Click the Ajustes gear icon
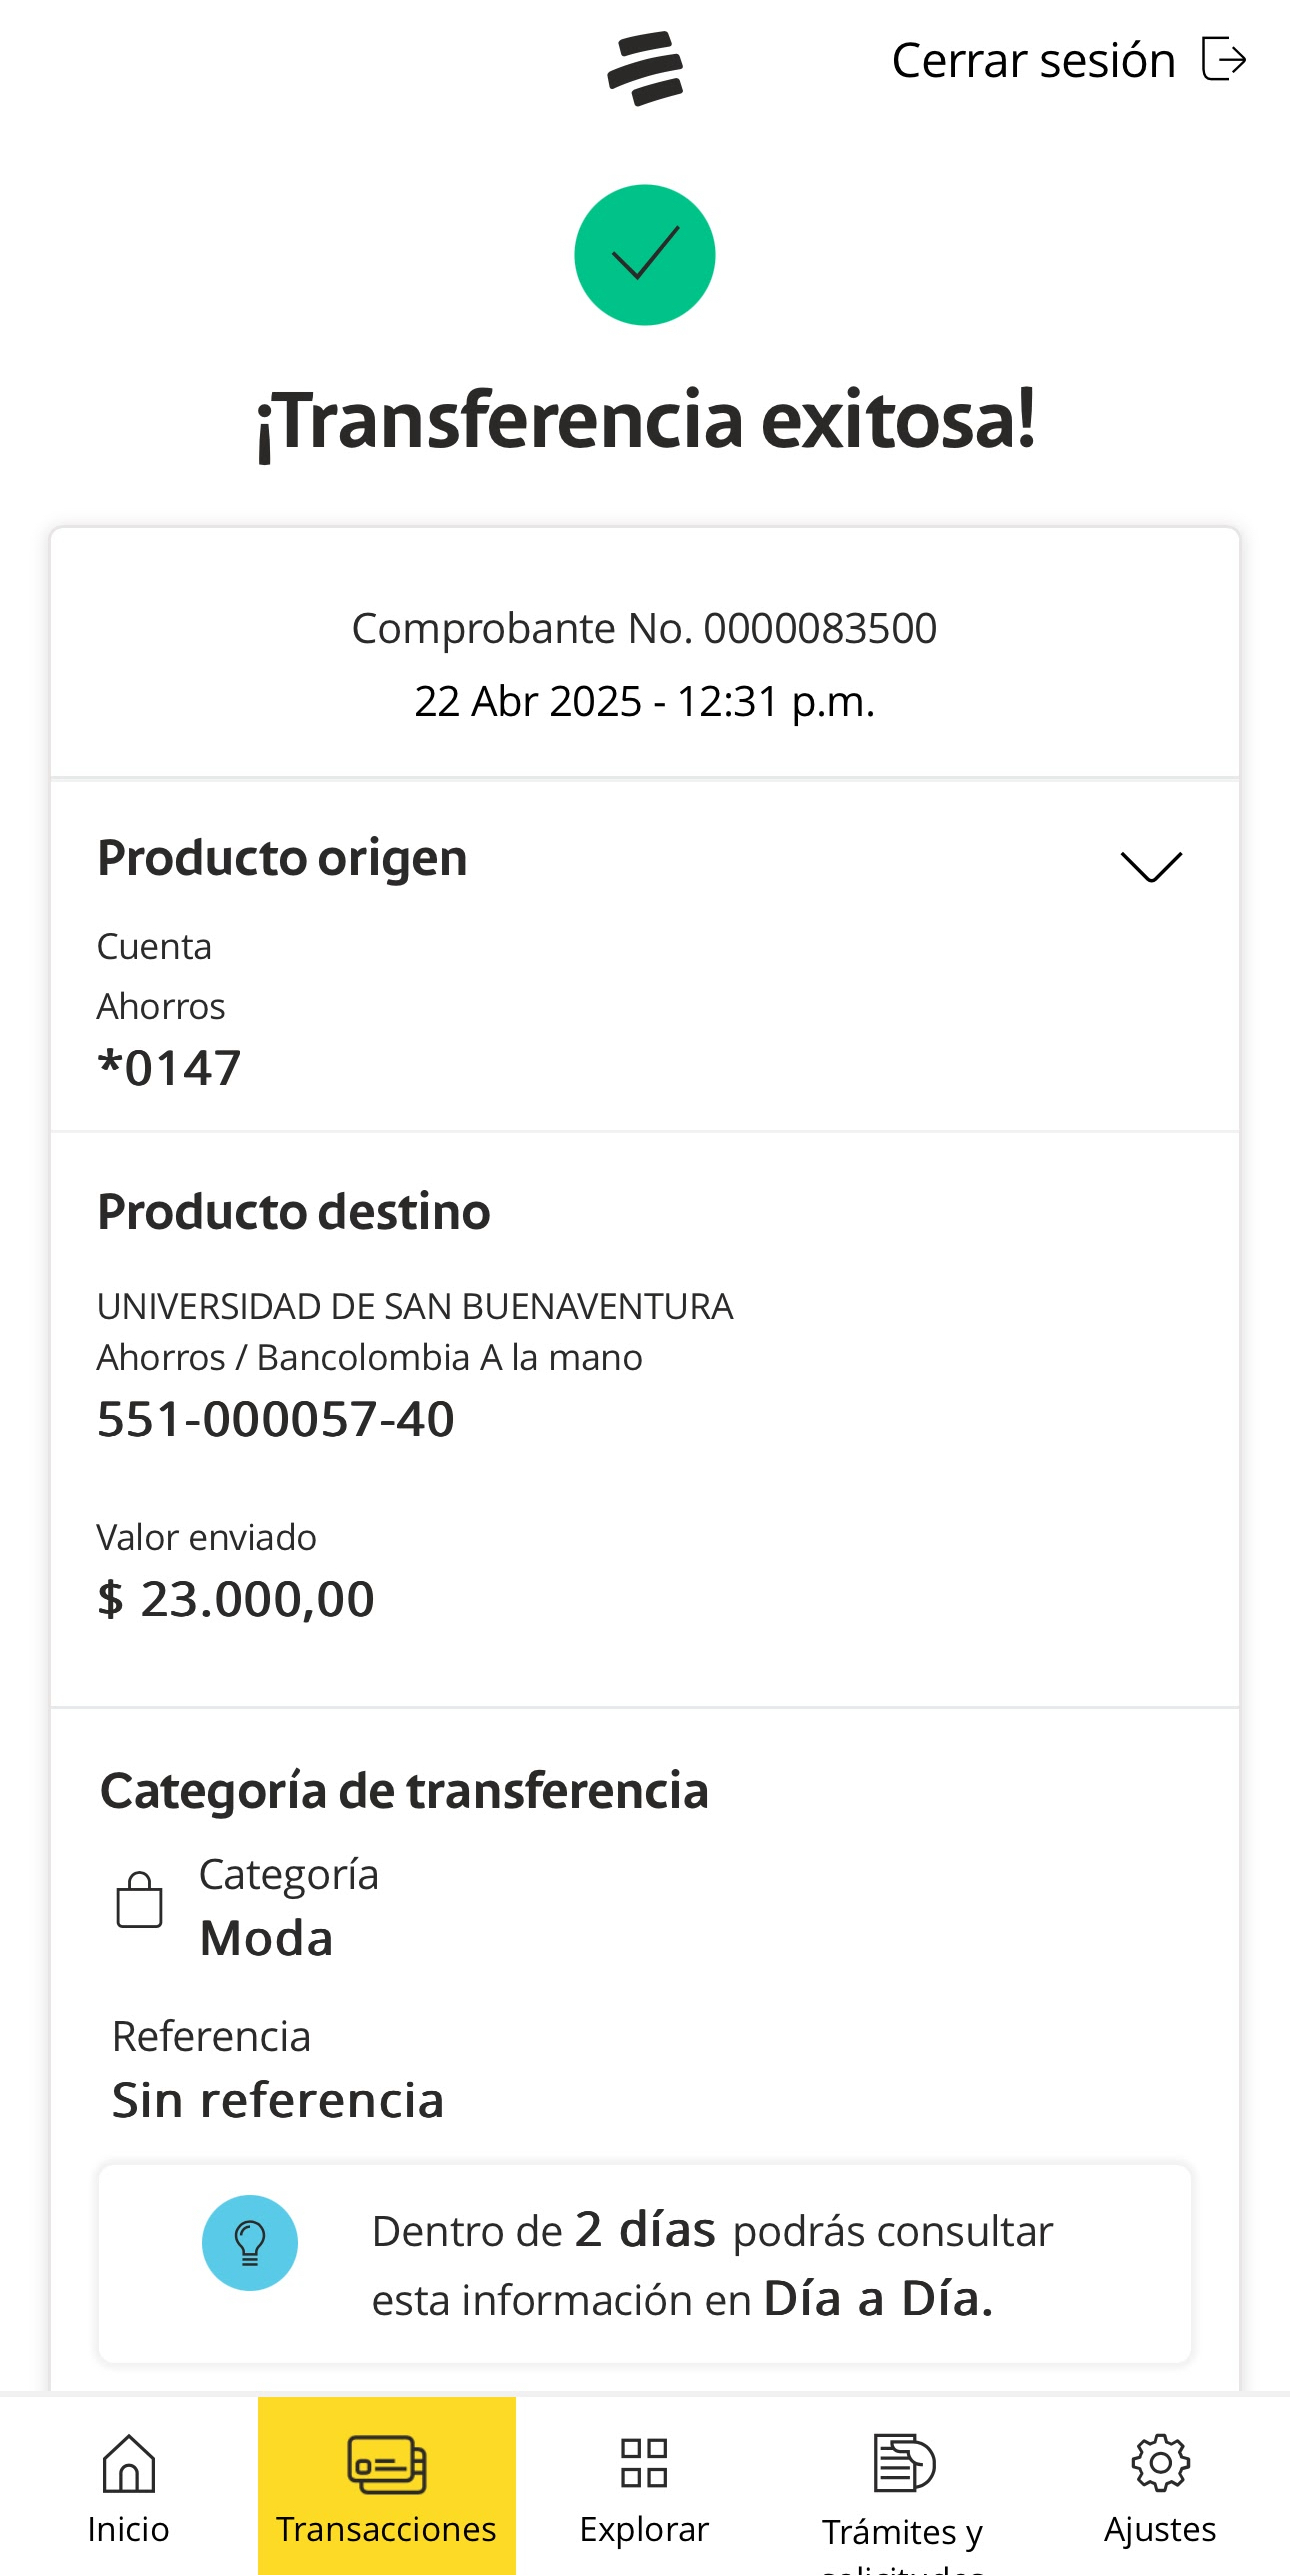 (1160, 2463)
